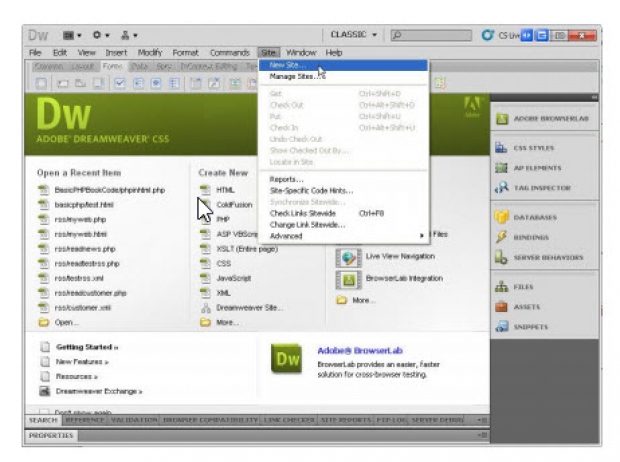Open the Window menu
This screenshot has height=462, width=620.
[301, 53]
